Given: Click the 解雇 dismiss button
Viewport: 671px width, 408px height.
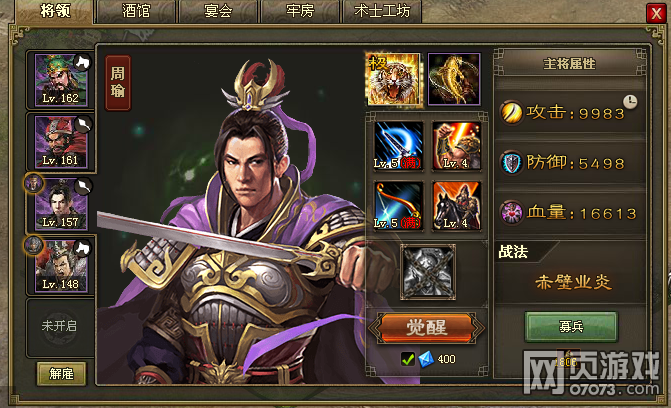Looking at the screenshot, I should (61, 374).
